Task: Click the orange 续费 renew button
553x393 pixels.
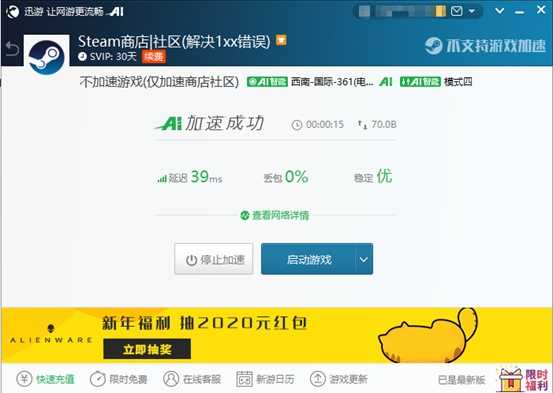Action: click(x=153, y=56)
